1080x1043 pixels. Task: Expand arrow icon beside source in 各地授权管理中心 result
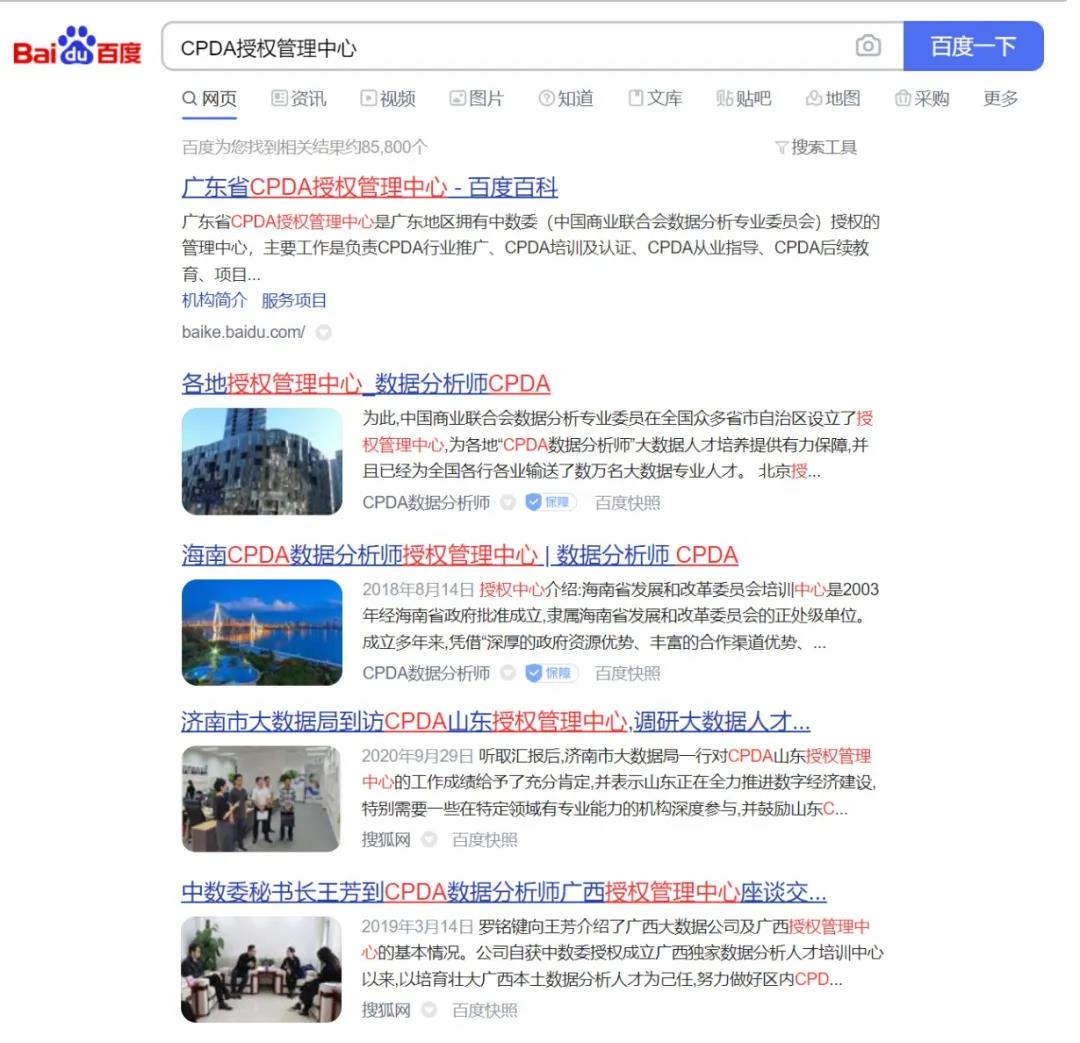pyautogui.click(x=508, y=503)
